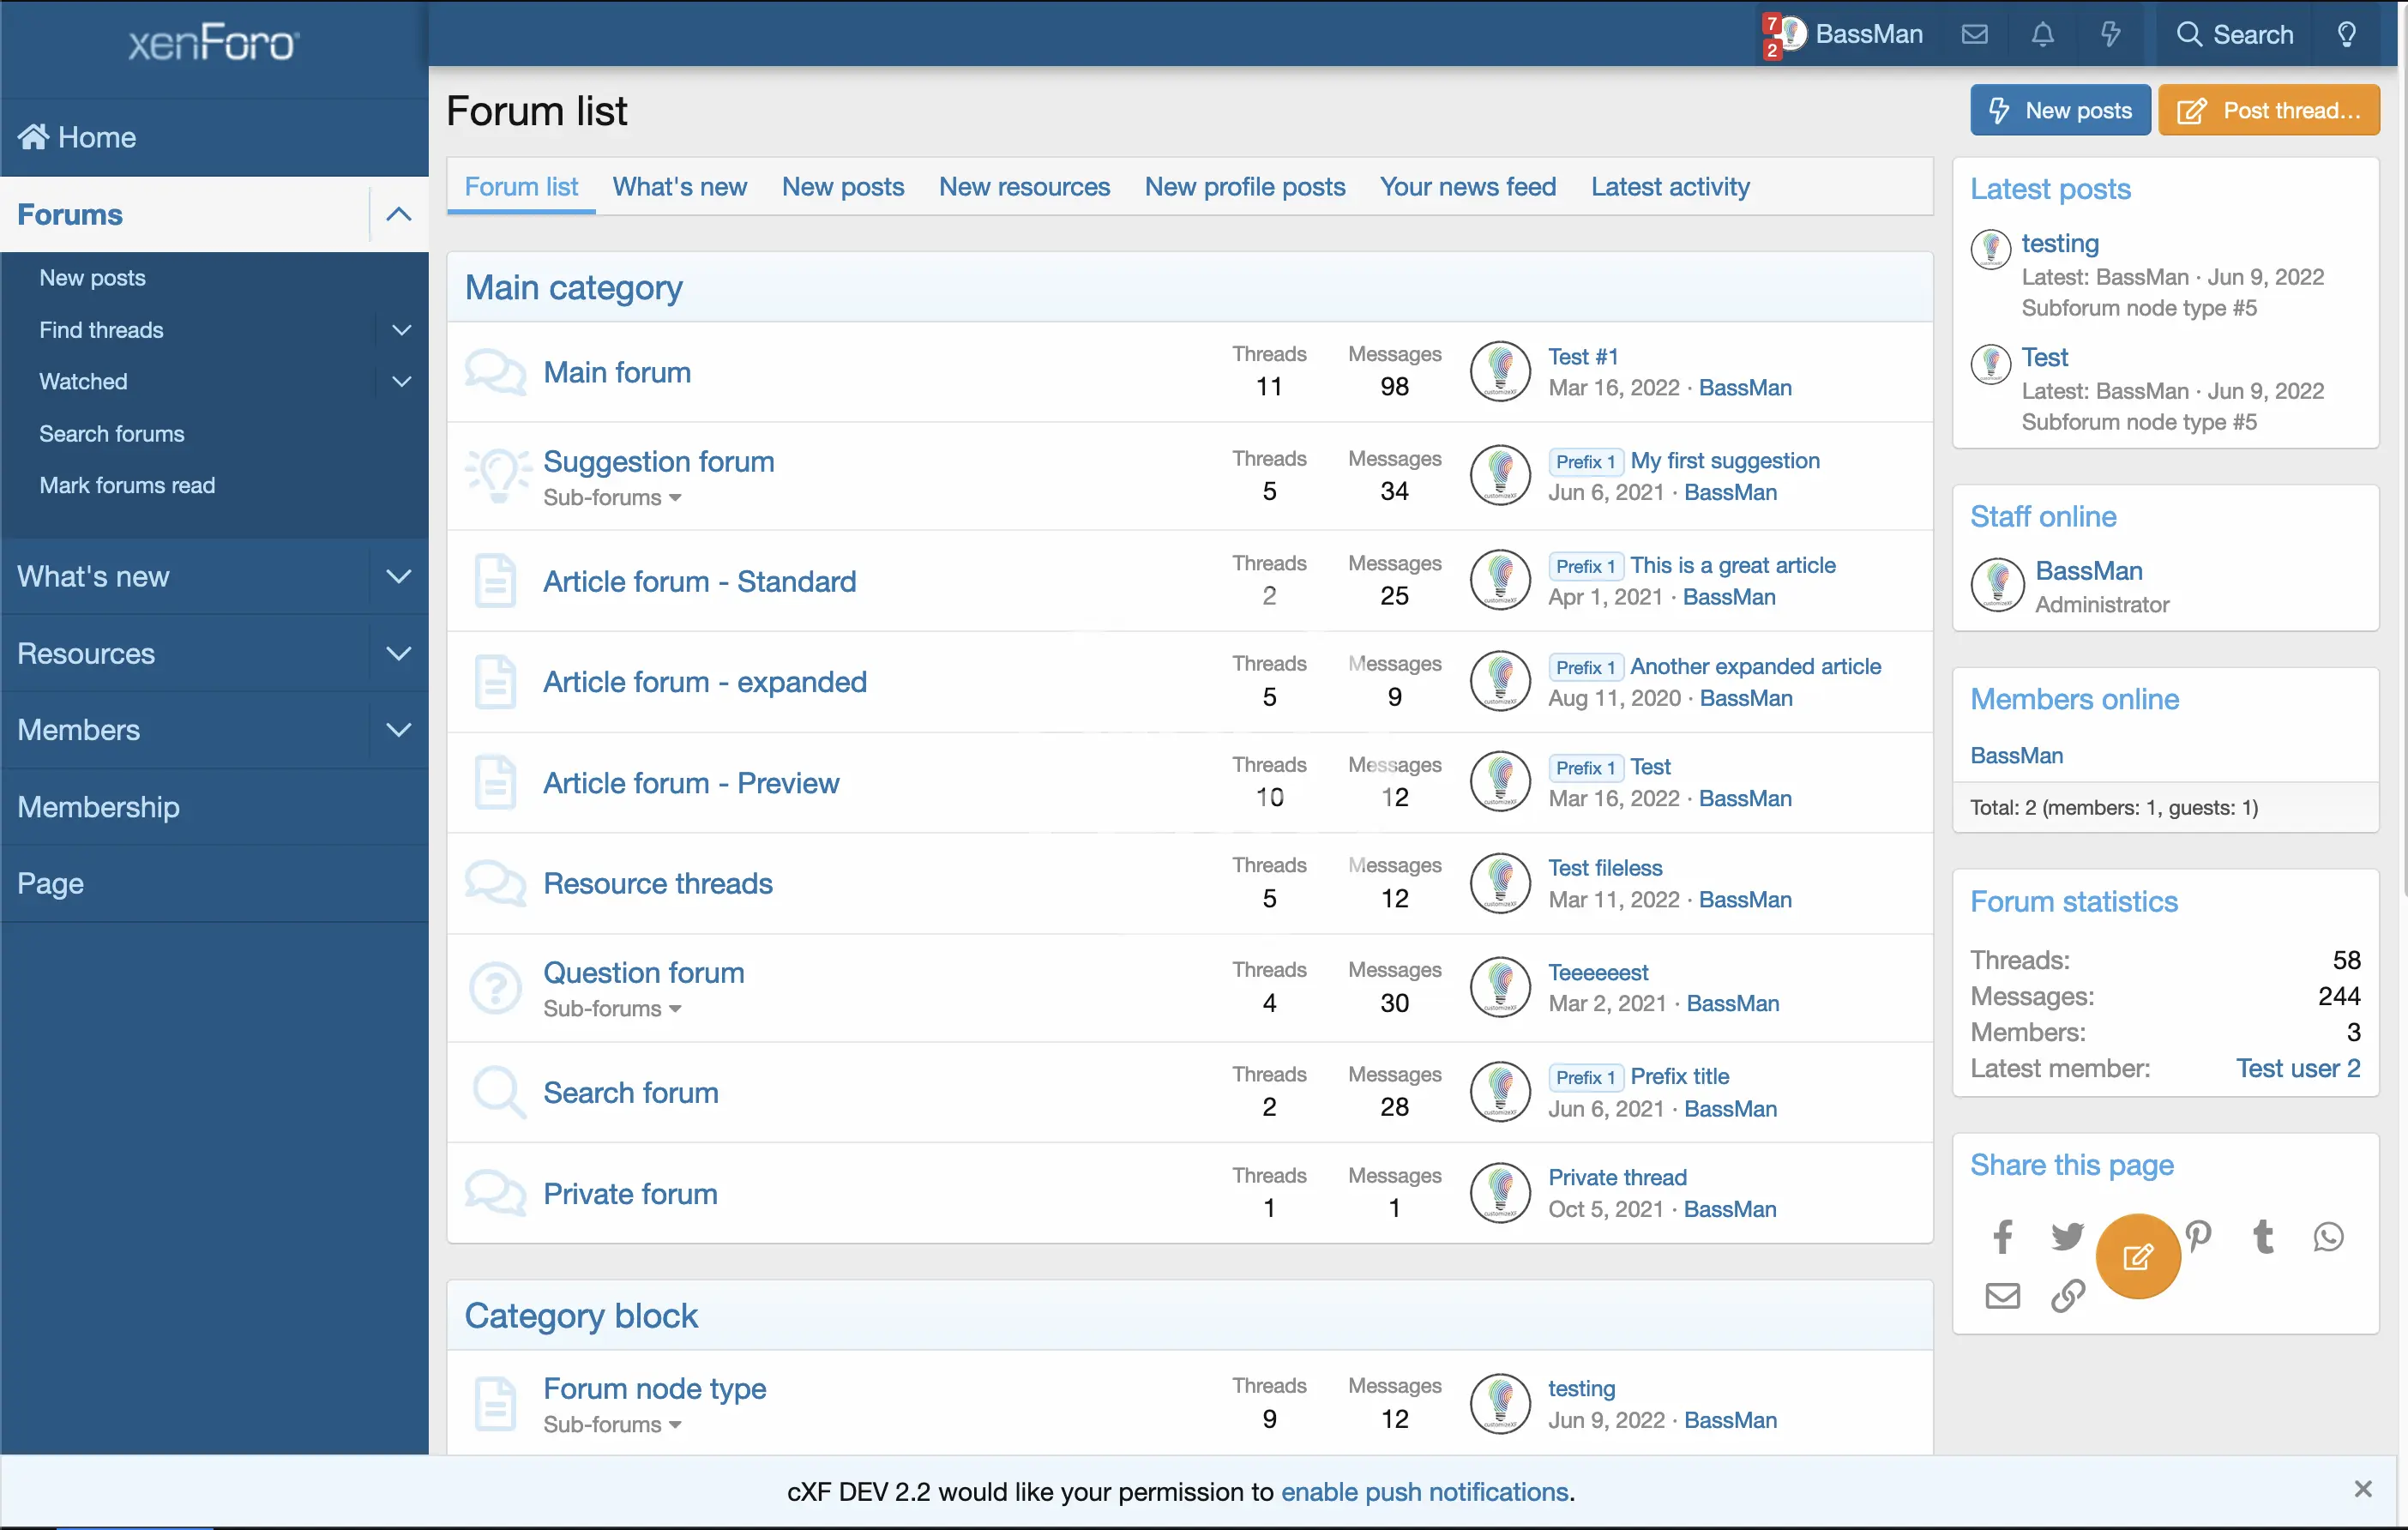Expand the What's new sidebar menu
The image size is (2408, 1530).
[x=398, y=576]
